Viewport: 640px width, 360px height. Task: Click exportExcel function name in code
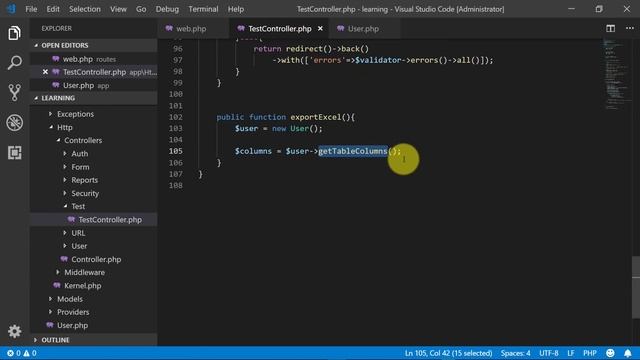(316, 117)
